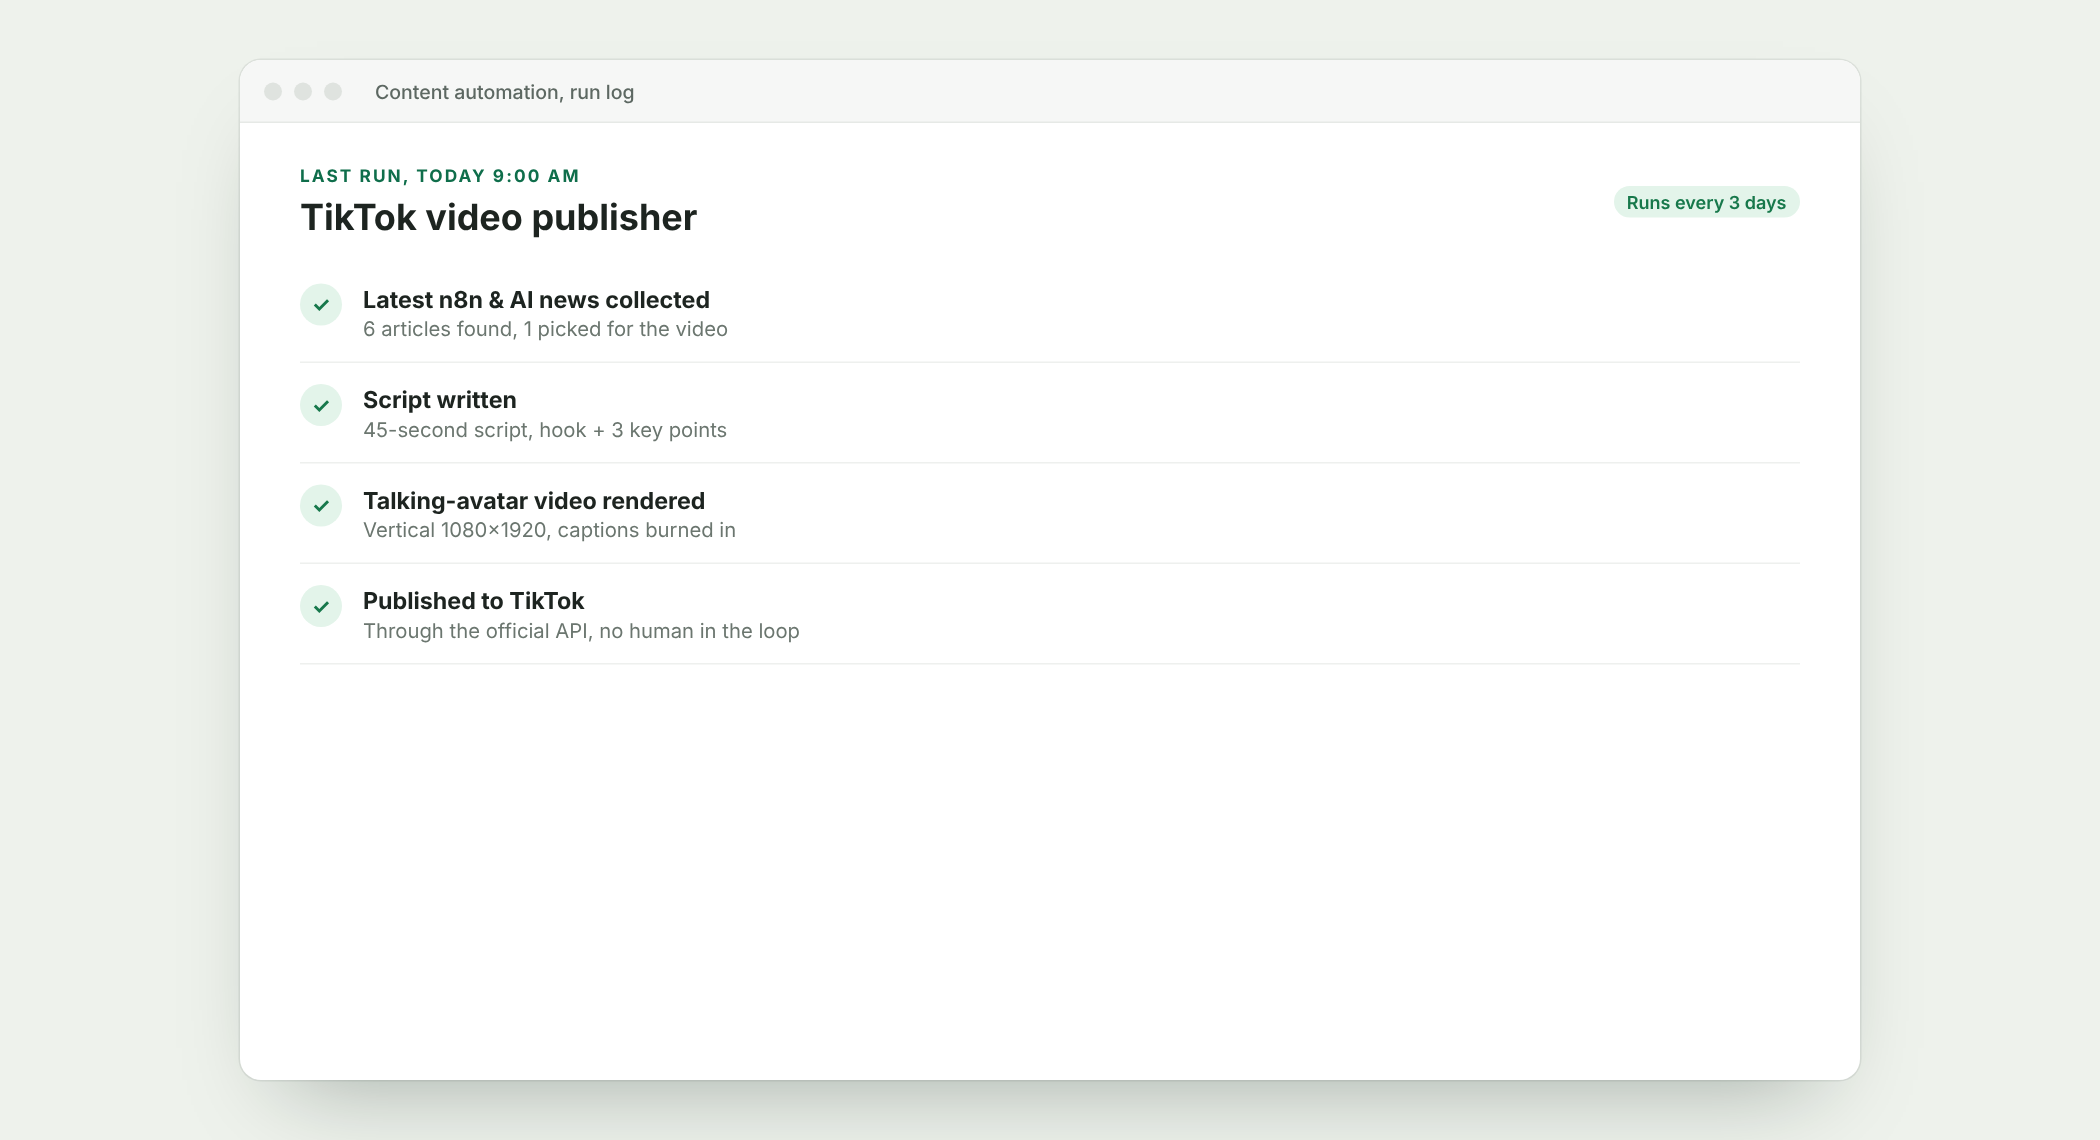The image size is (2100, 1140).
Task: Click the 'Runs every 3 days' badge
Action: 1706,202
